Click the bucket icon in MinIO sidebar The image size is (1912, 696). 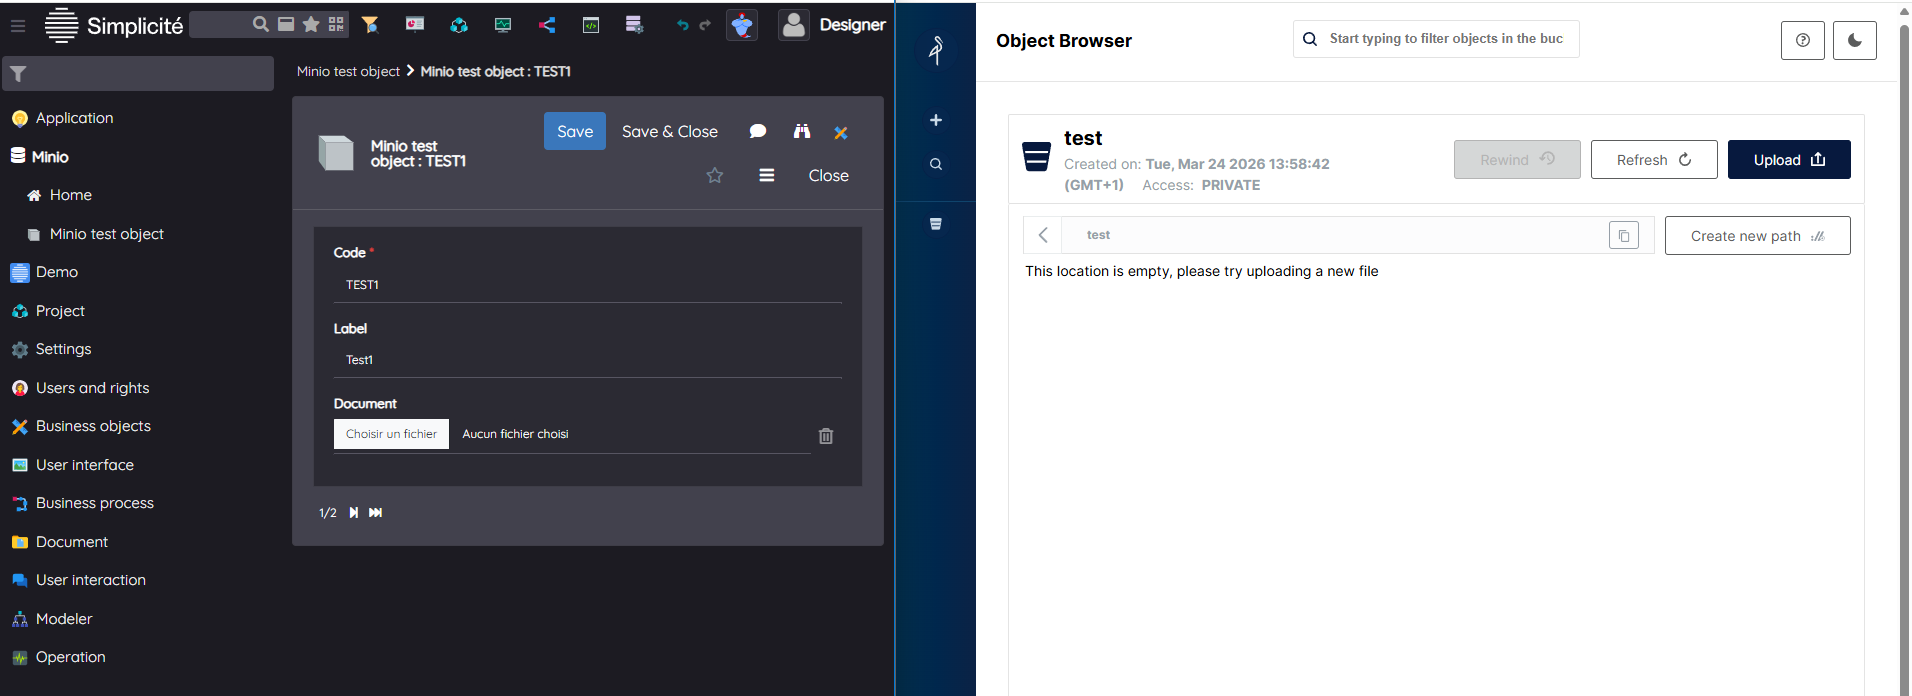(x=936, y=224)
